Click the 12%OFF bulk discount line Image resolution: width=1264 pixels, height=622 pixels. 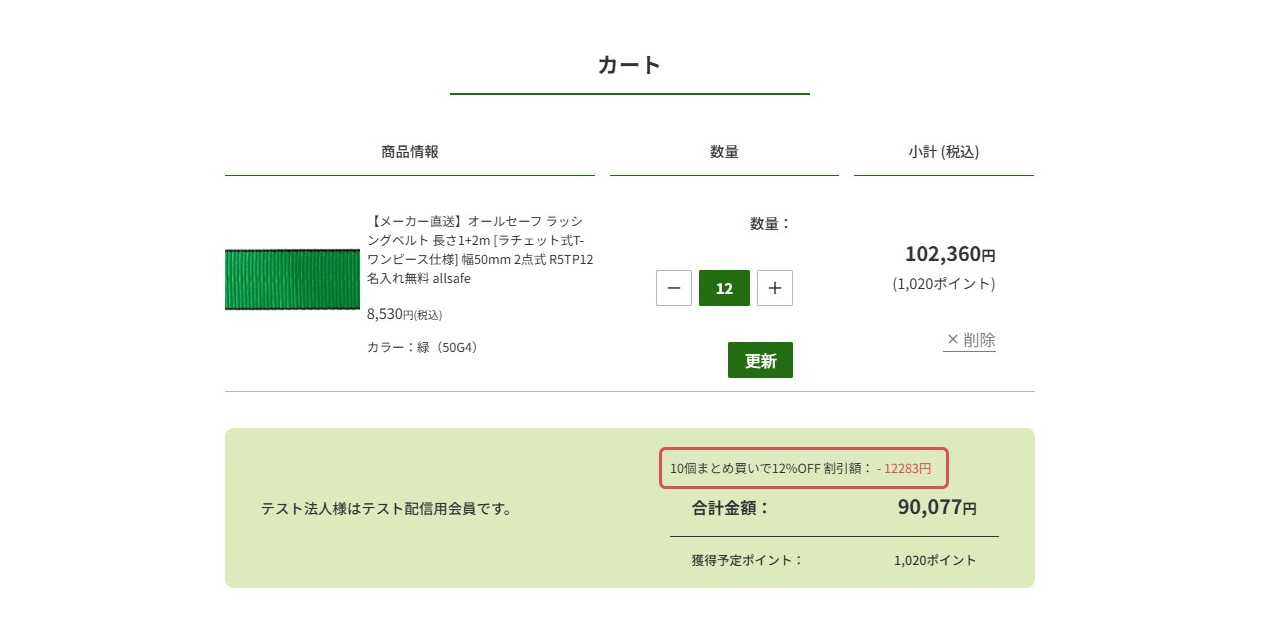(800, 468)
